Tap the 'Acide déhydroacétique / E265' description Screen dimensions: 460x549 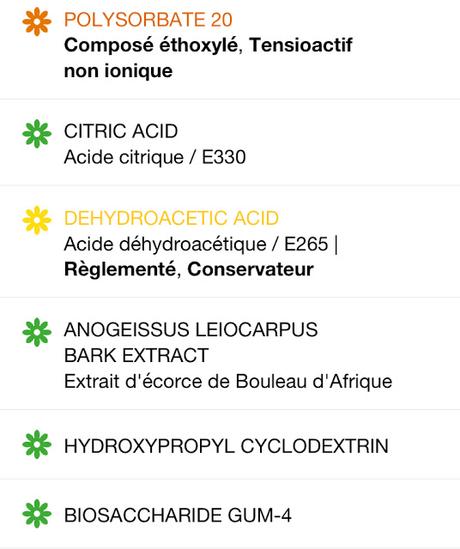(196, 244)
